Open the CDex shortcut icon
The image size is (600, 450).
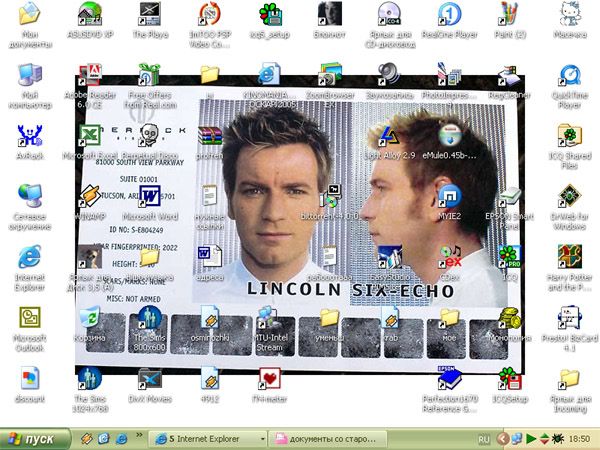pos(450,256)
